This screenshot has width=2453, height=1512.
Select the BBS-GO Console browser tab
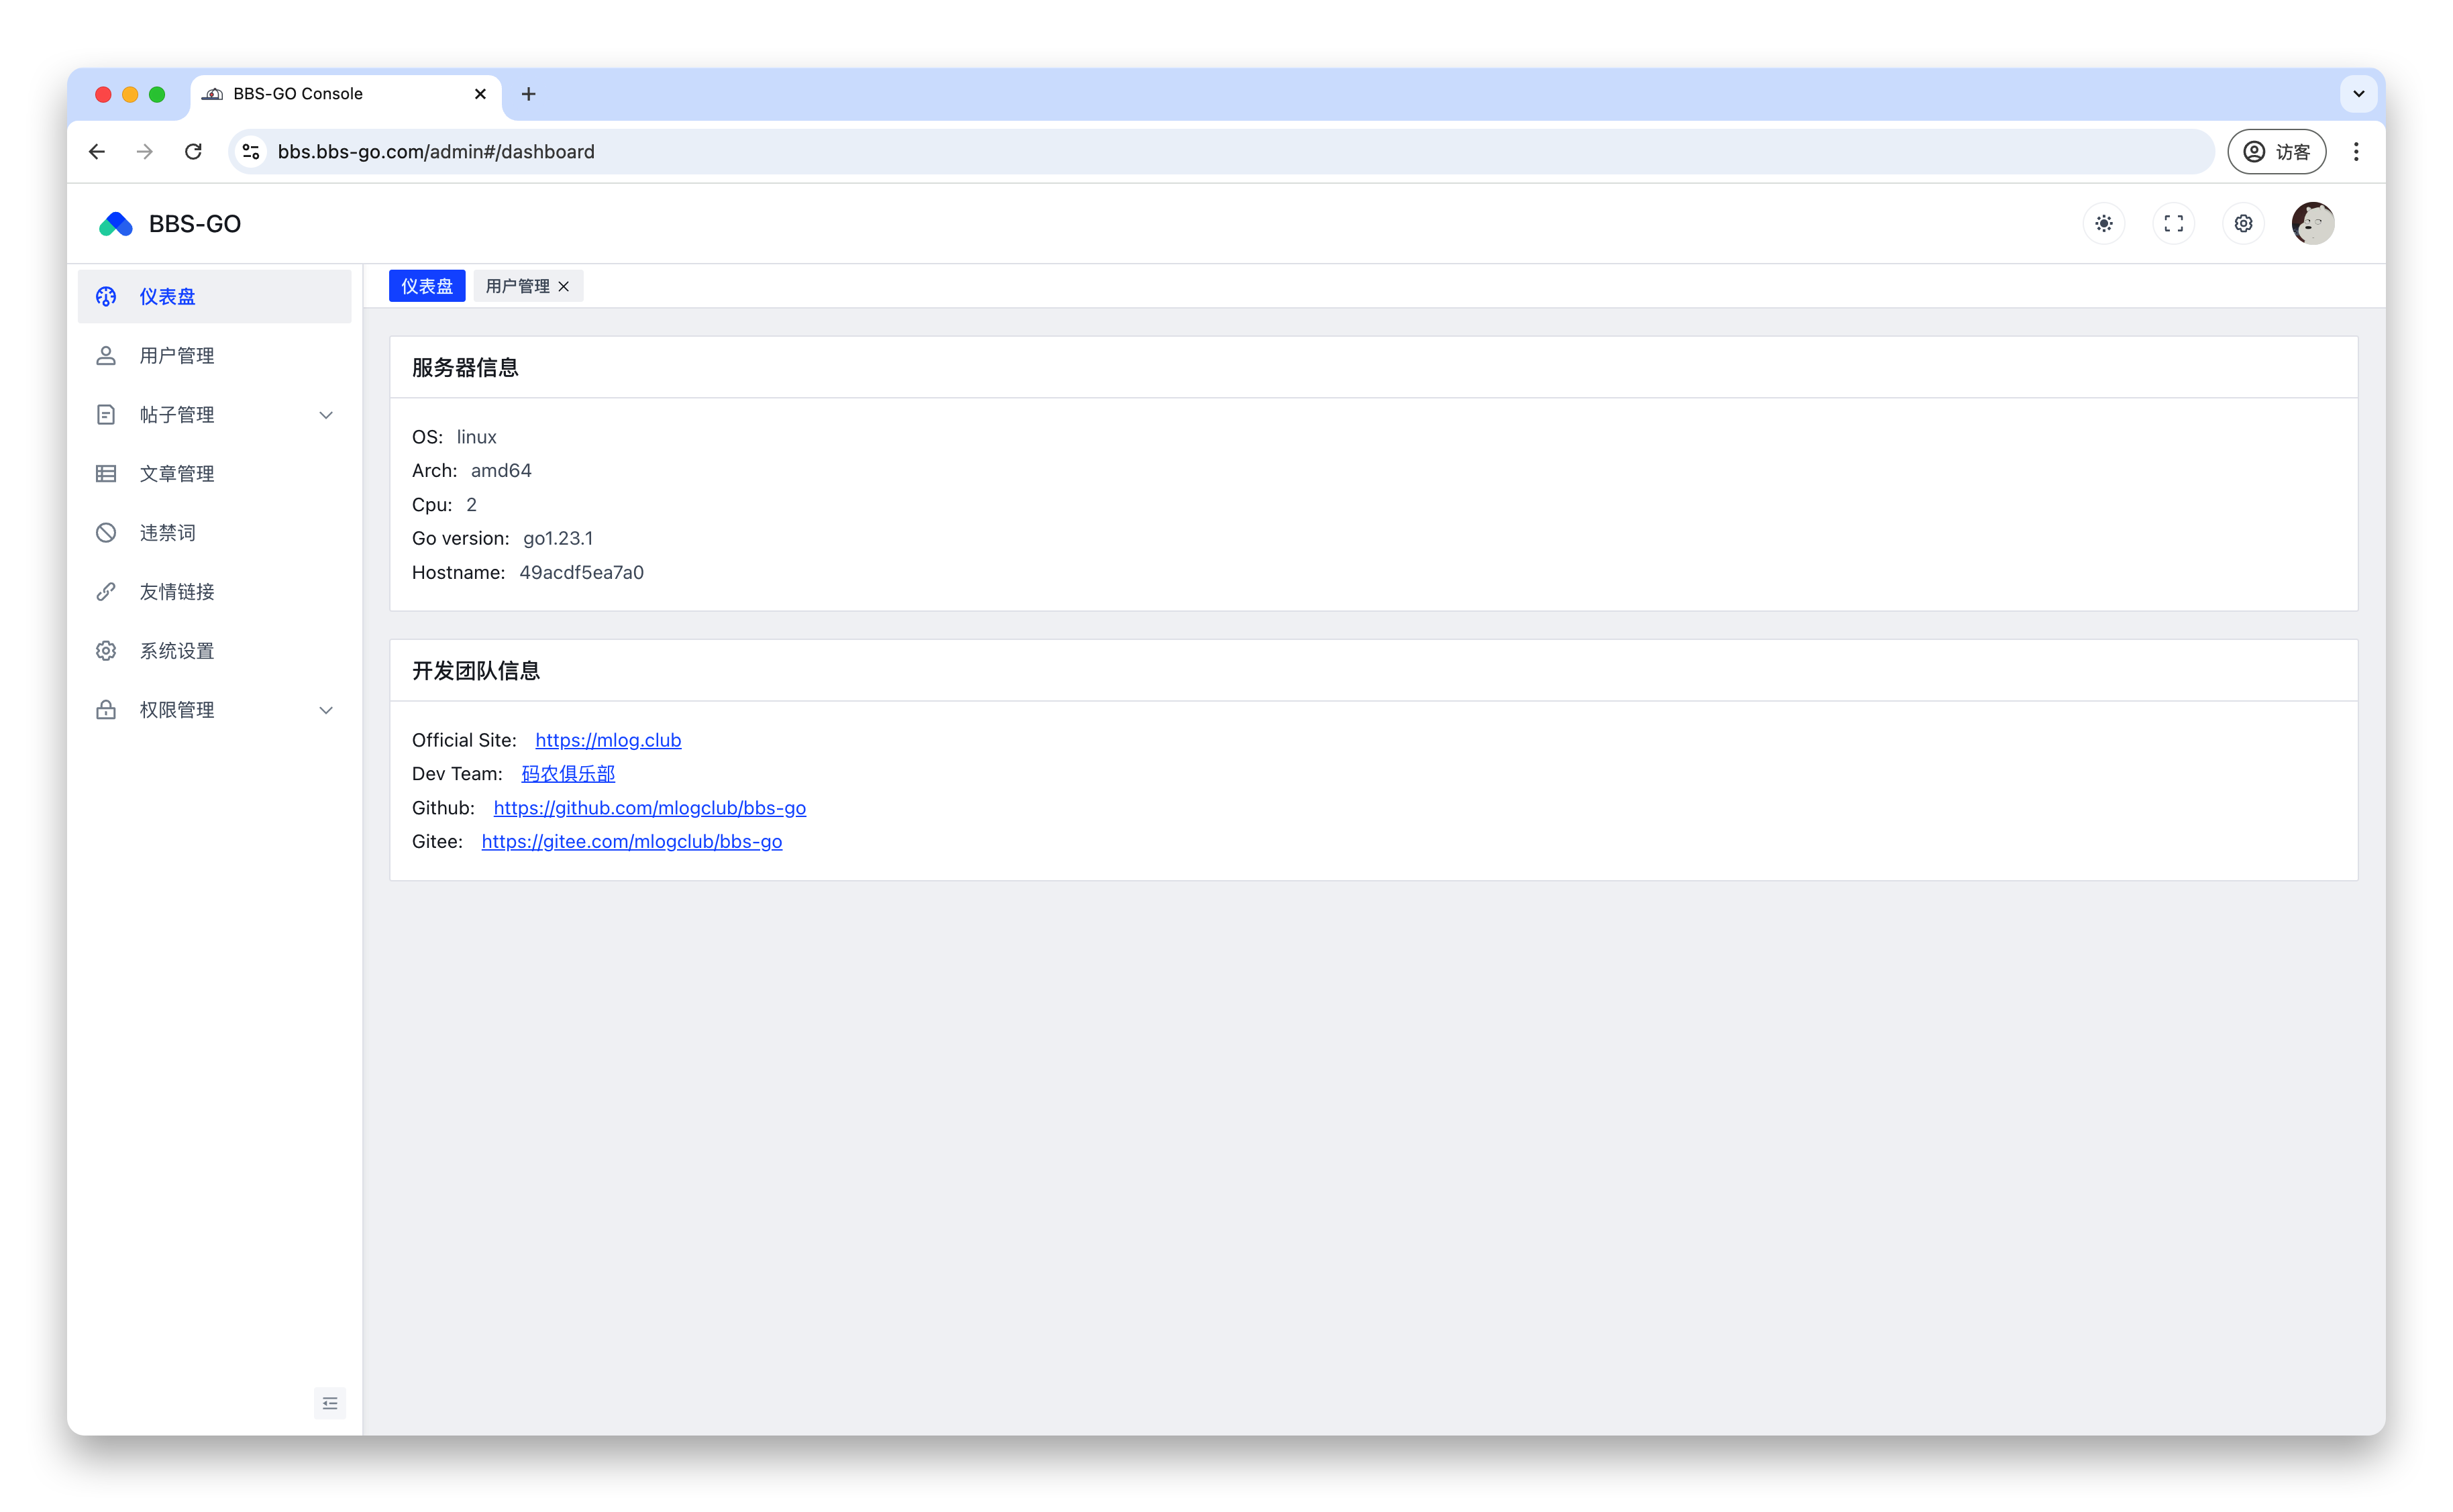click(345, 94)
